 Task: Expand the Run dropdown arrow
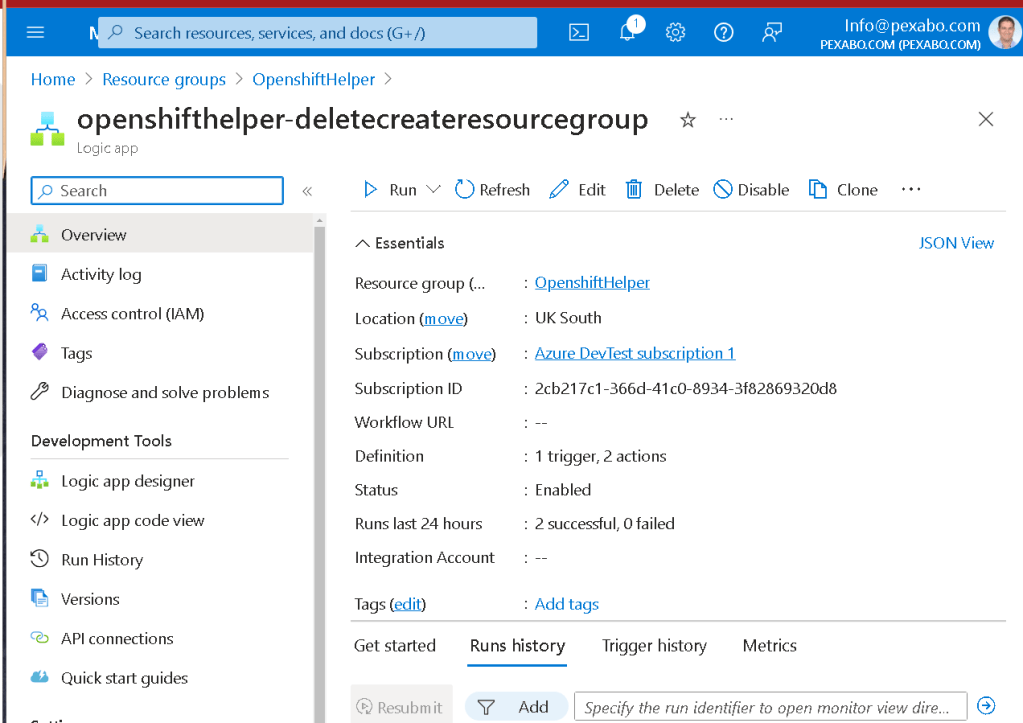click(x=433, y=190)
